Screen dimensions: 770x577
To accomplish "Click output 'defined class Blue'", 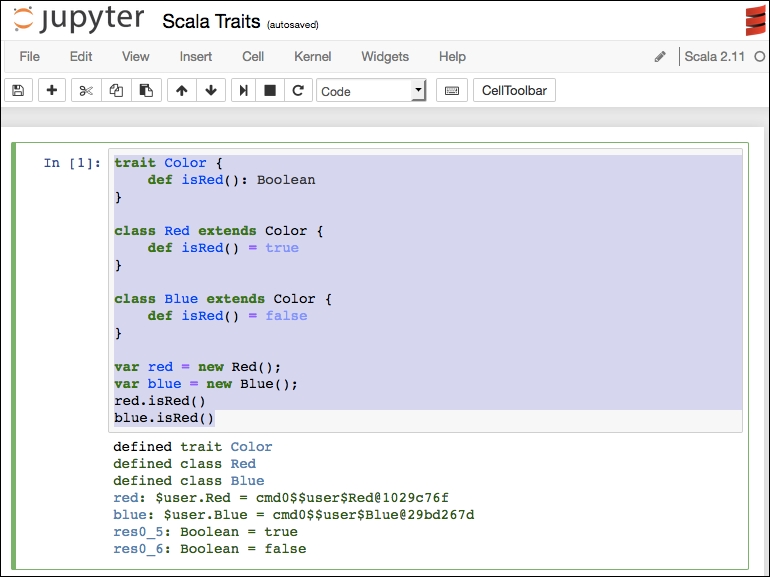I will pos(189,481).
